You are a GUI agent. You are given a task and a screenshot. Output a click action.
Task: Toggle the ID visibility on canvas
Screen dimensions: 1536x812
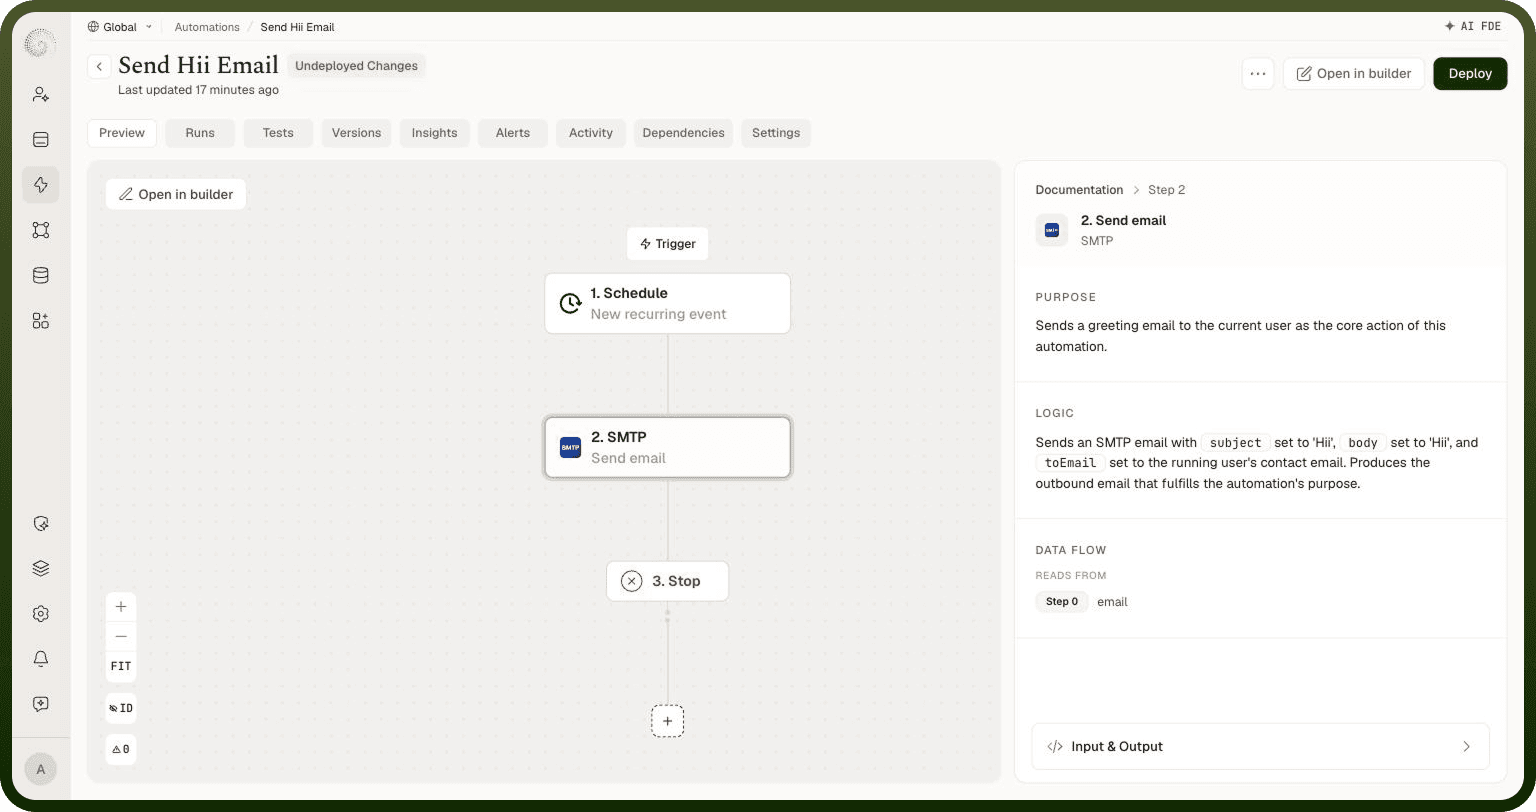point(121,708)
